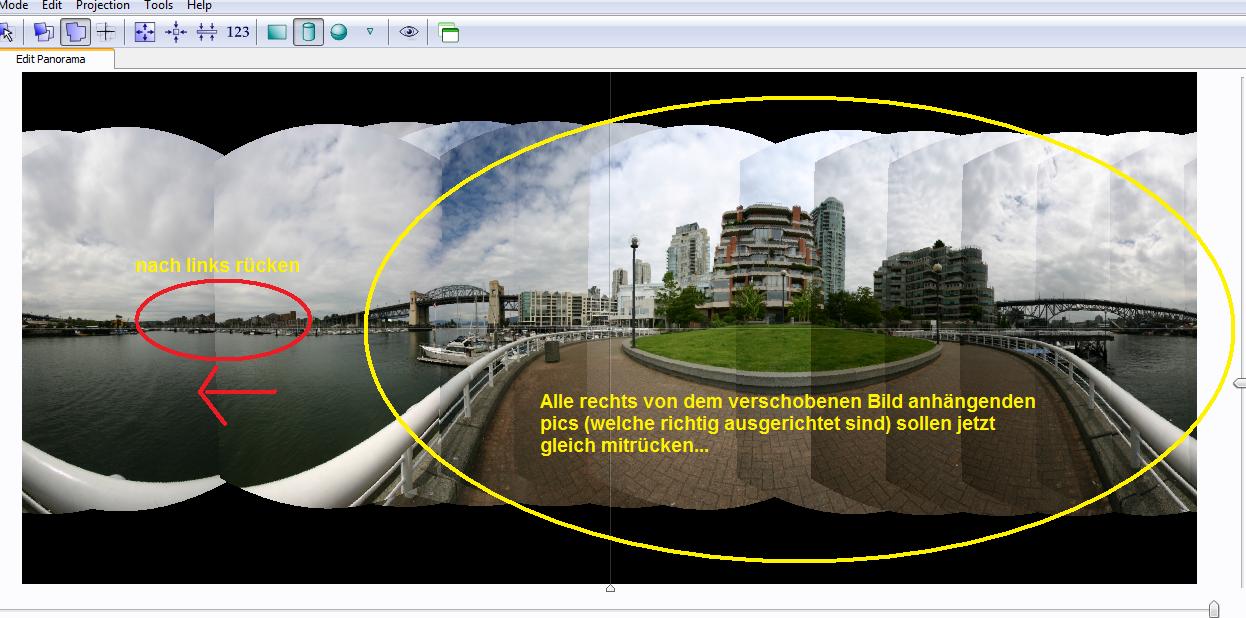
Task: Toggle the eye preview icon
Action: 408,32
